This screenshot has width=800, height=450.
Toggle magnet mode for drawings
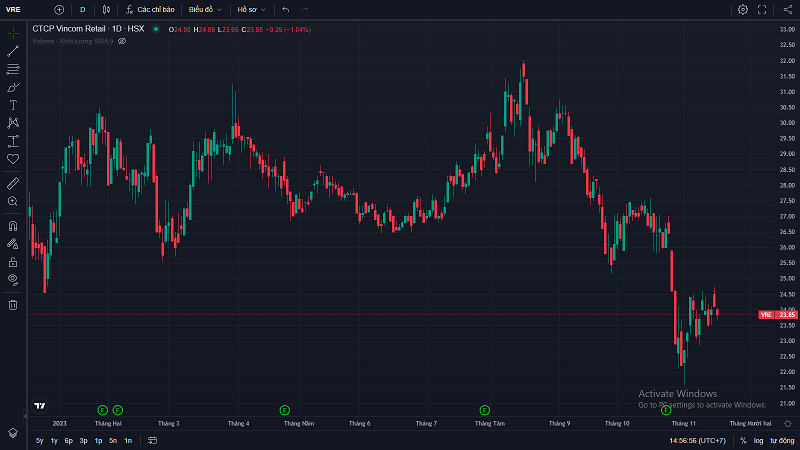tap(13, 226)
